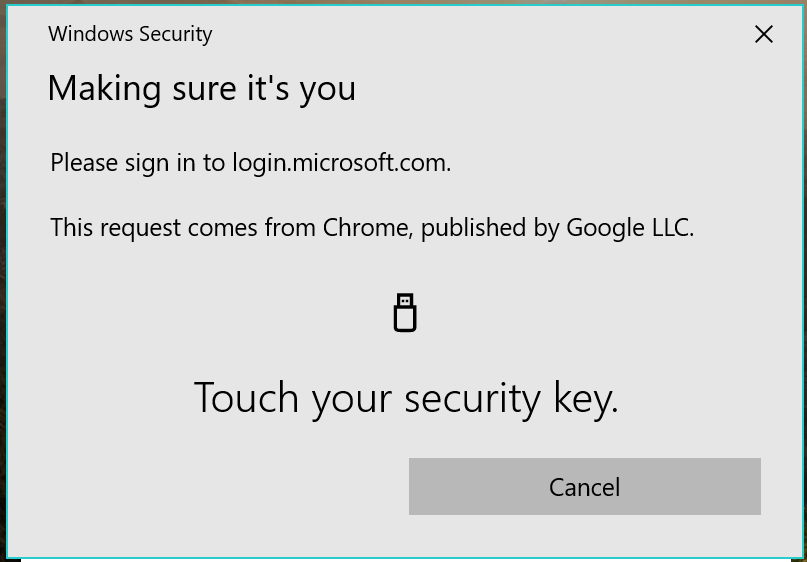The image size is (807, 562).
Task: Click the word "Chrome" in the request line
Action: [365, 228]
